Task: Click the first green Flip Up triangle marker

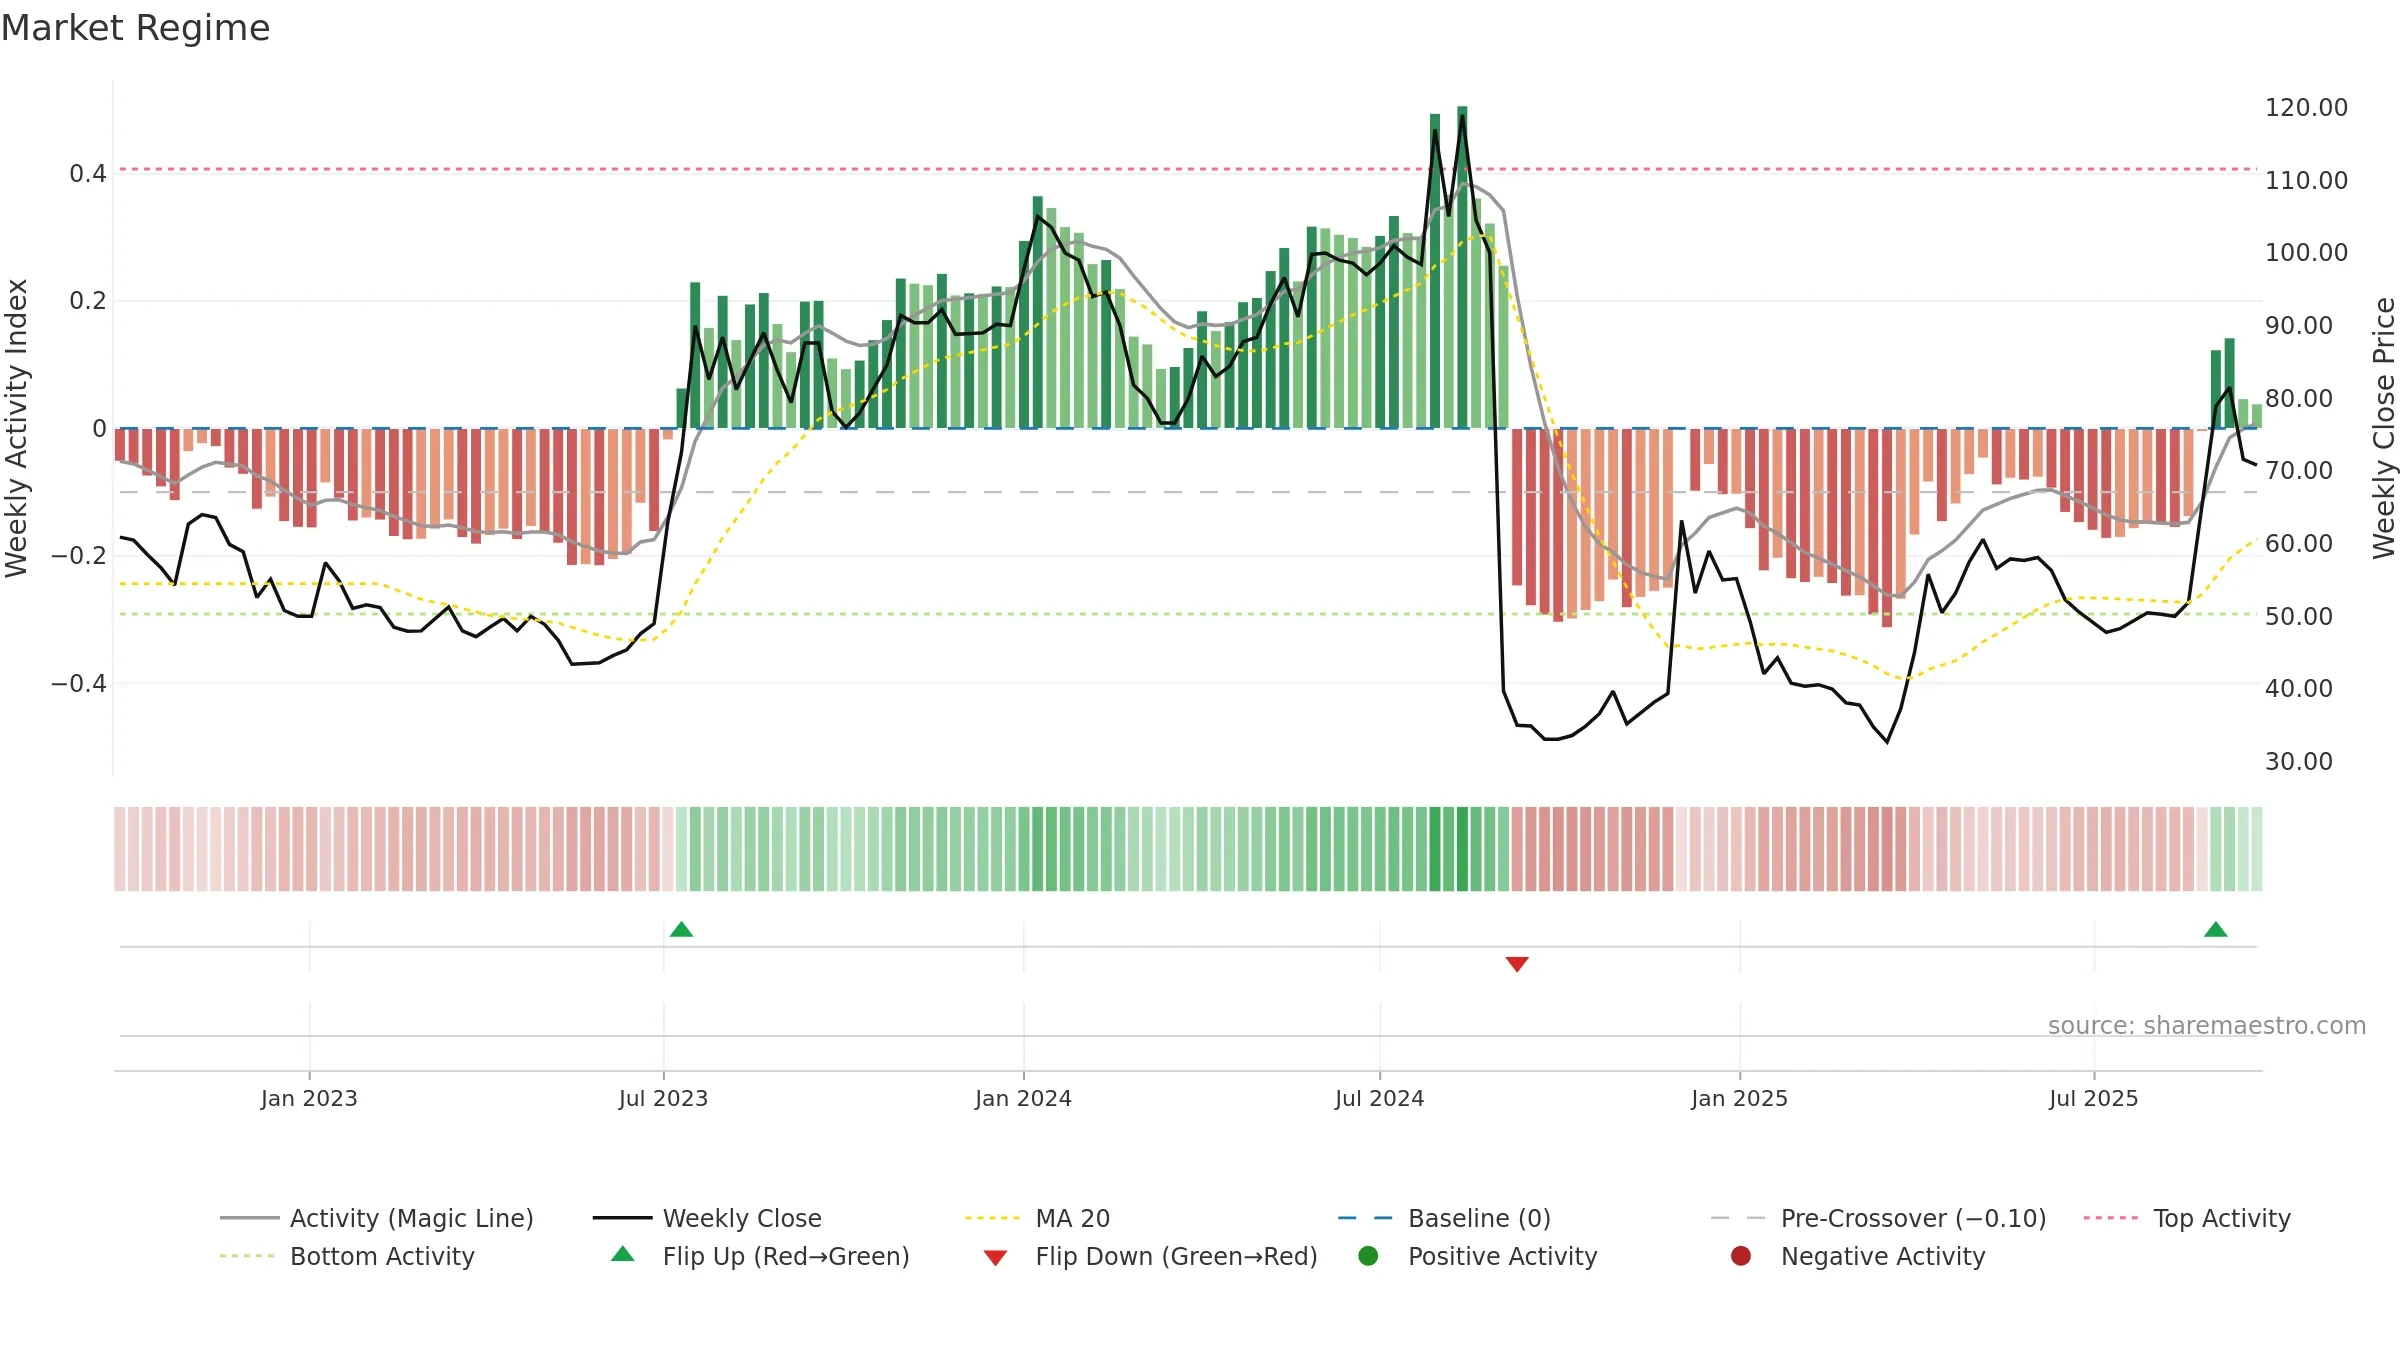Action: coord(681,929)
